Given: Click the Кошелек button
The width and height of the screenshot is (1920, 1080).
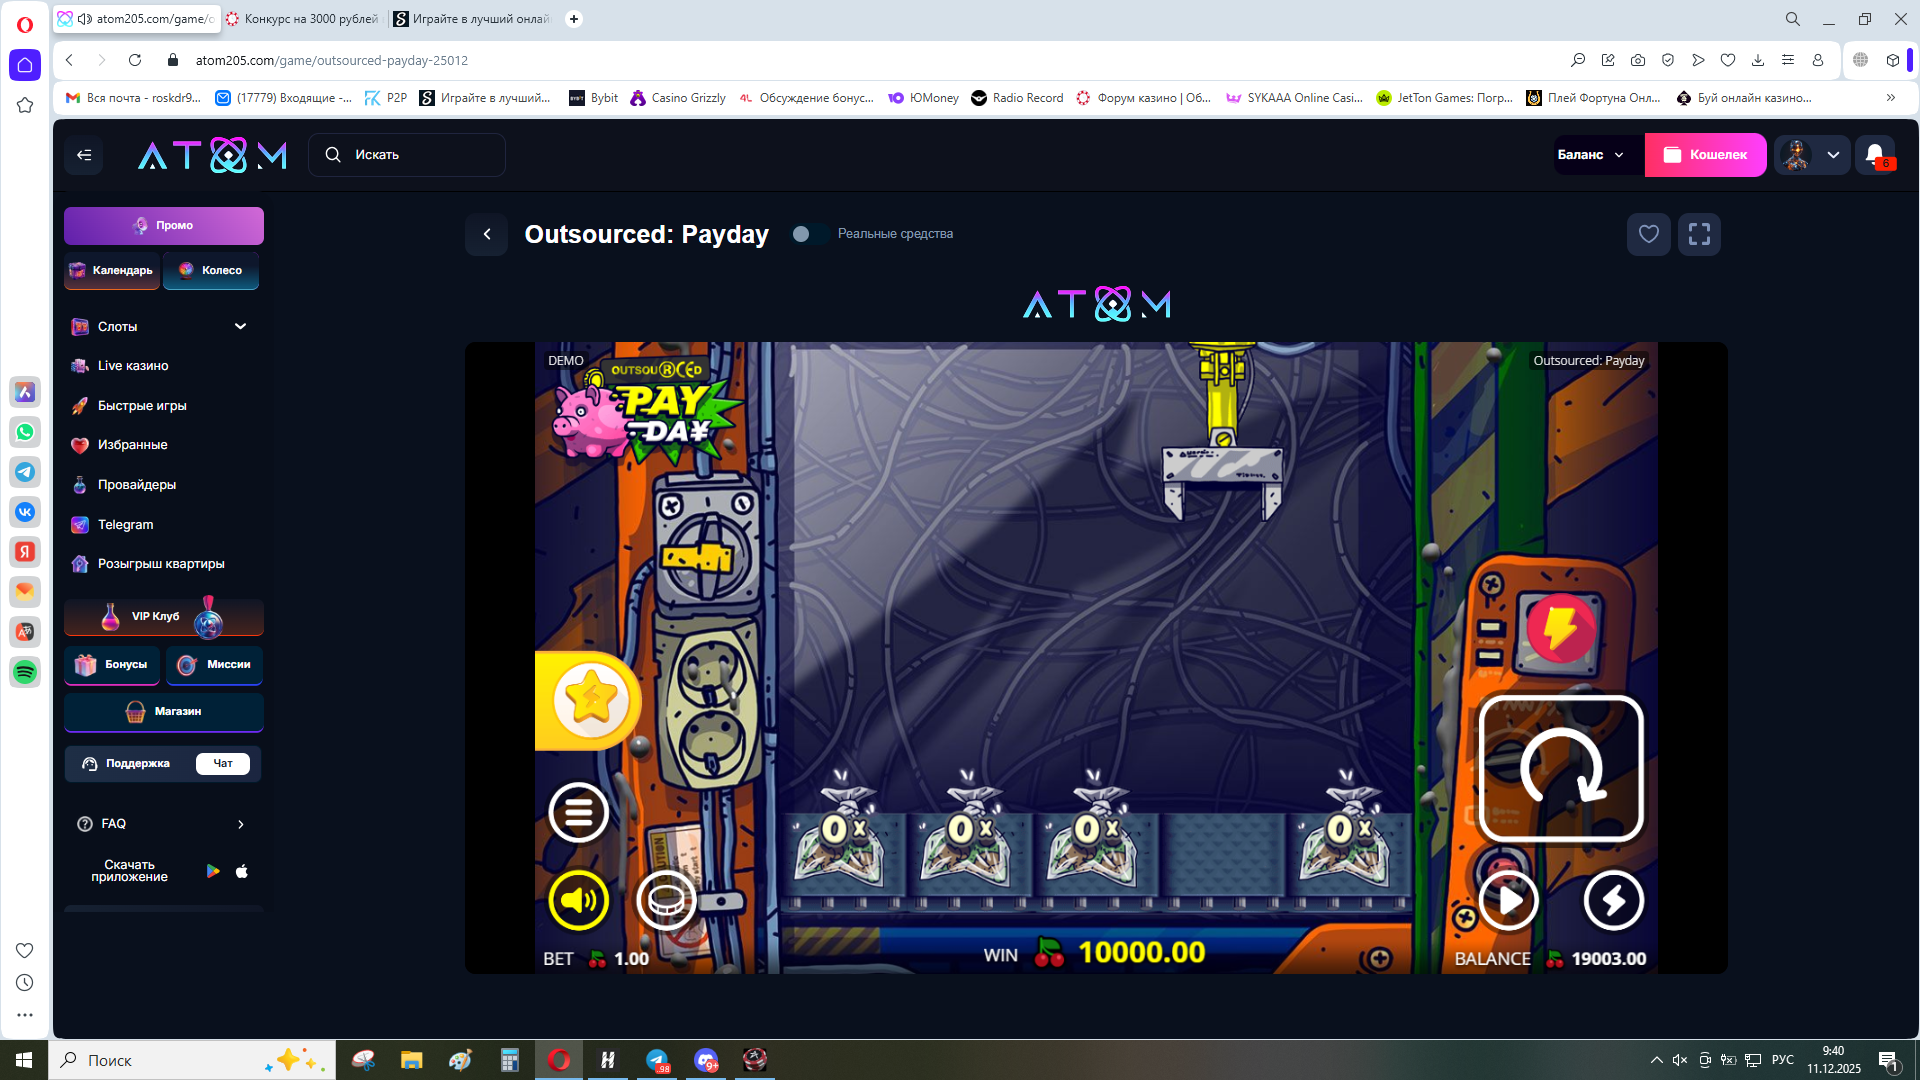Looking at the screenshot, I should 1705,155.
